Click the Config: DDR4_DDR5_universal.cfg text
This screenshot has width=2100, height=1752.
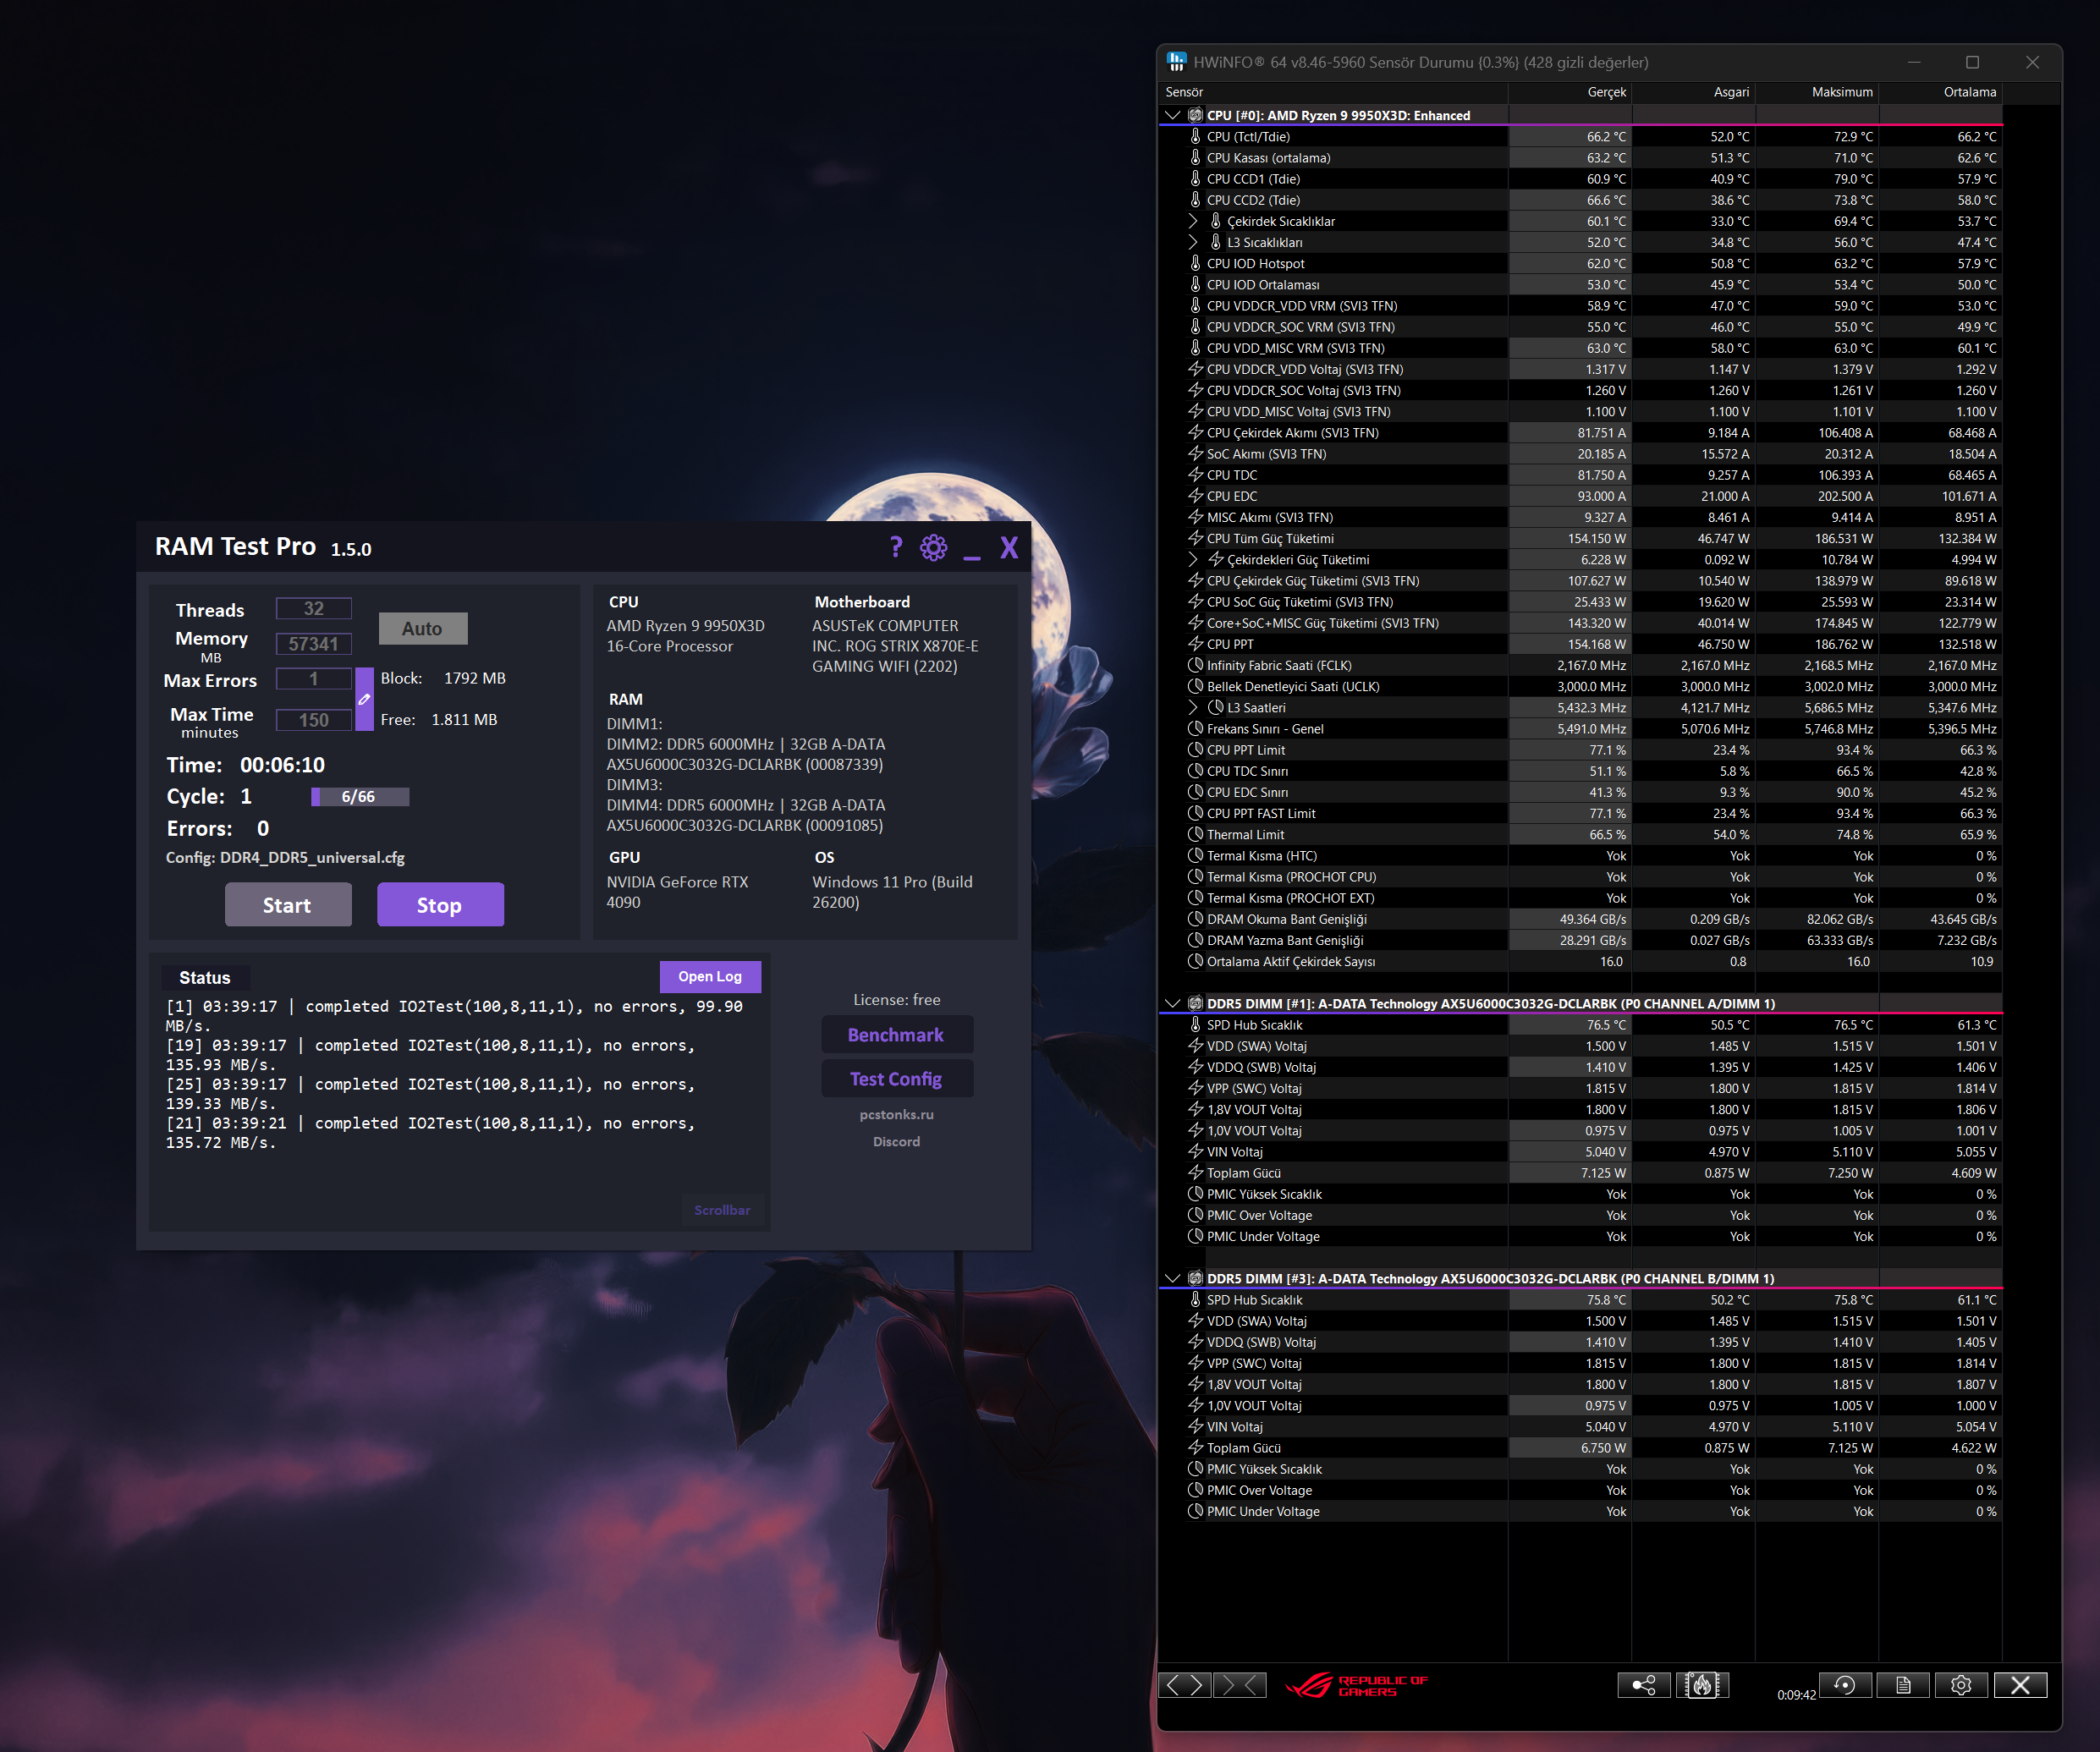click(x=285, y=857)
